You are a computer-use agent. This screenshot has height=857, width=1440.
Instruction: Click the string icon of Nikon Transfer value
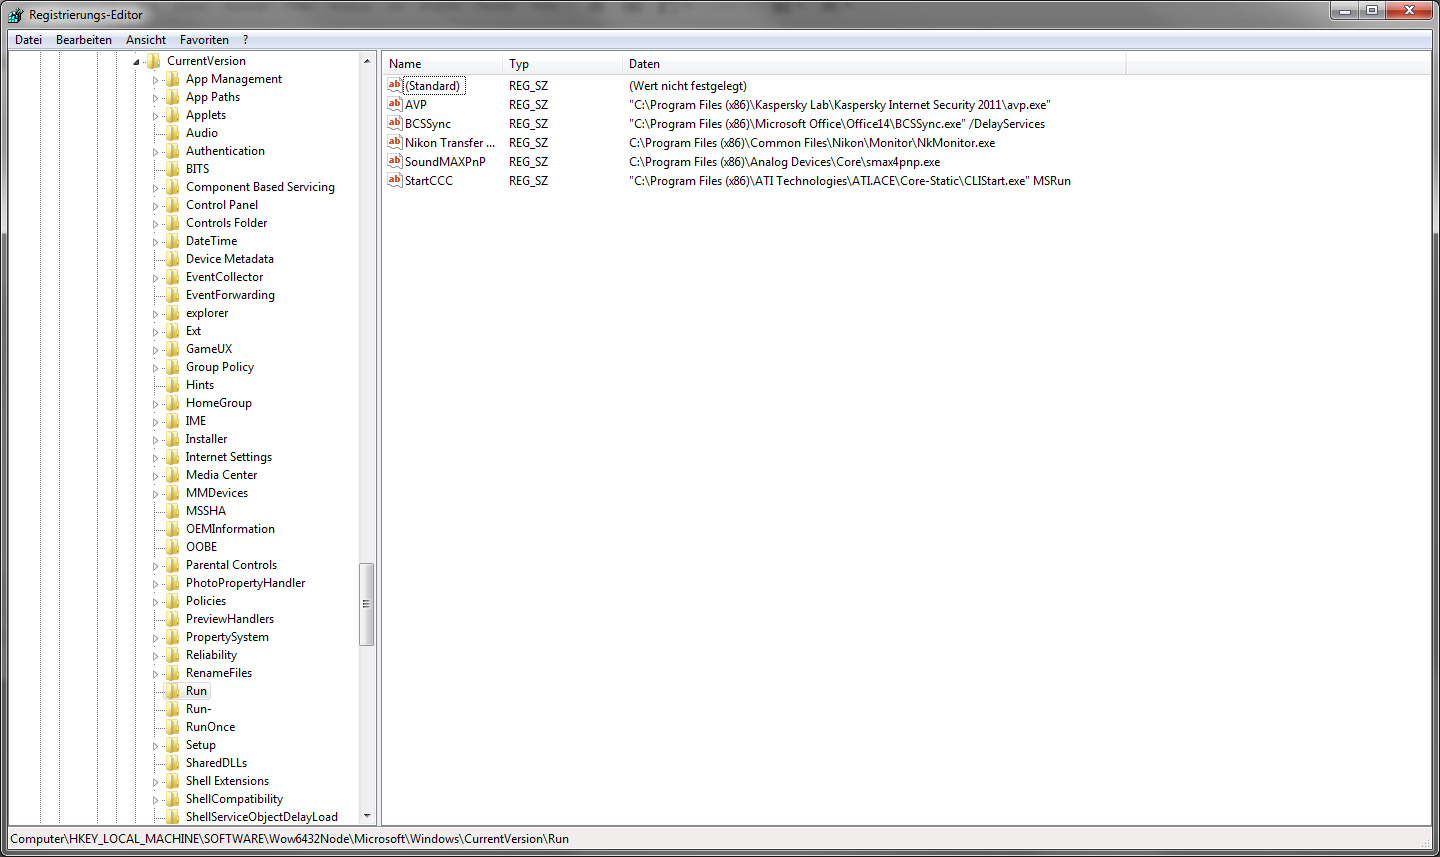tap(394, 142)
